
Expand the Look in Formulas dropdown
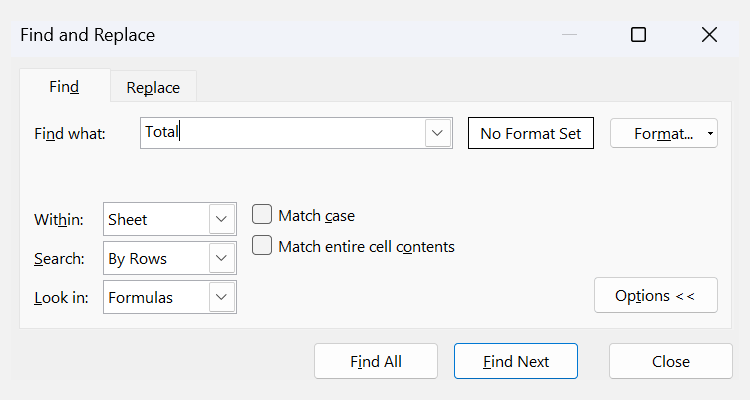point(221,297)
